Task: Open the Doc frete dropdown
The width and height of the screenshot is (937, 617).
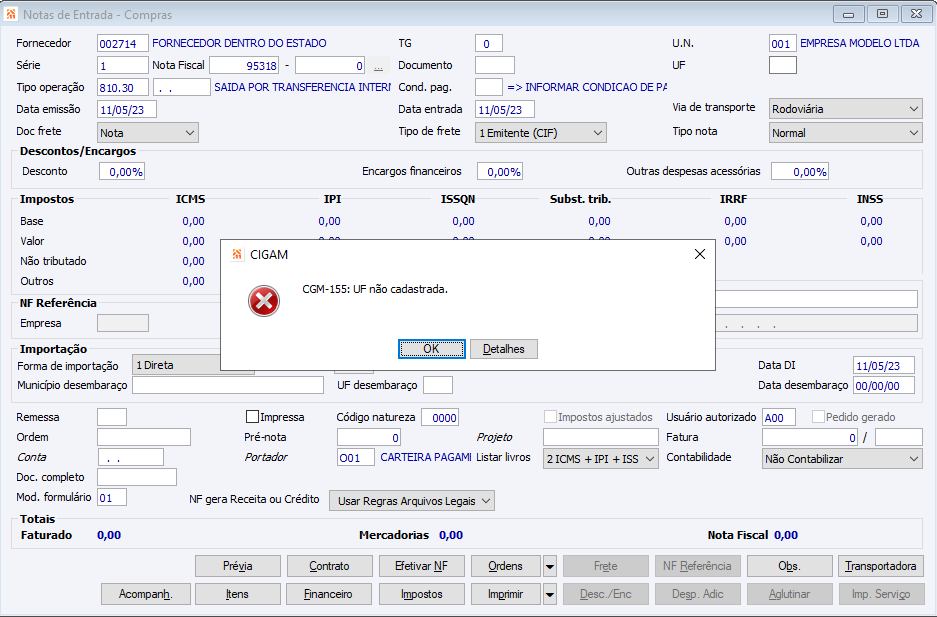Action: tap(148, 133)
